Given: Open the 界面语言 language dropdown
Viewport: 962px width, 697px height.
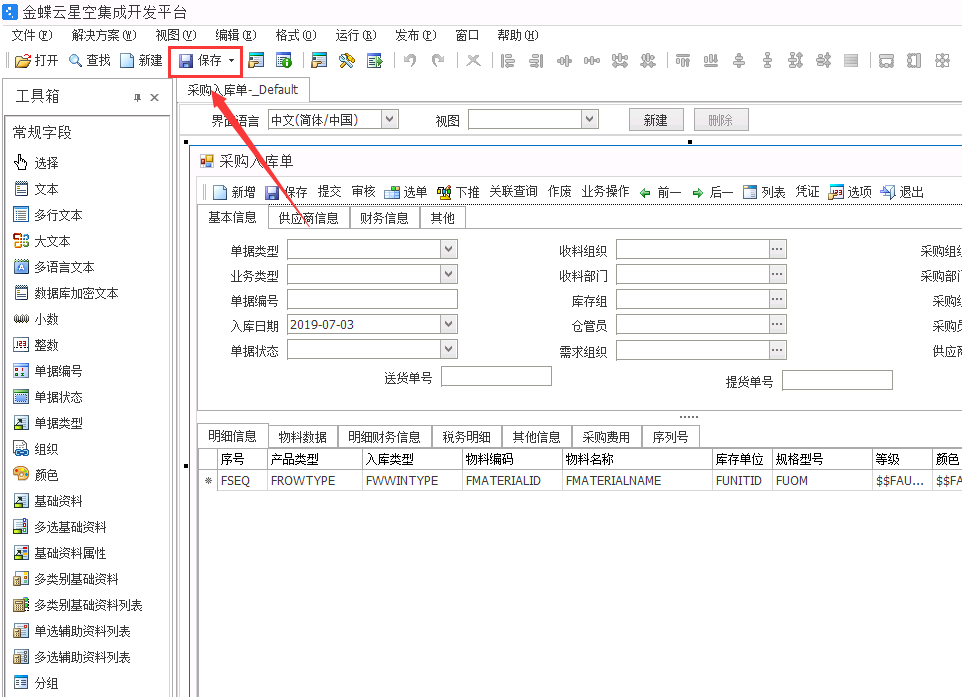Looking at the screenshot, I should (x=390, y=120).
